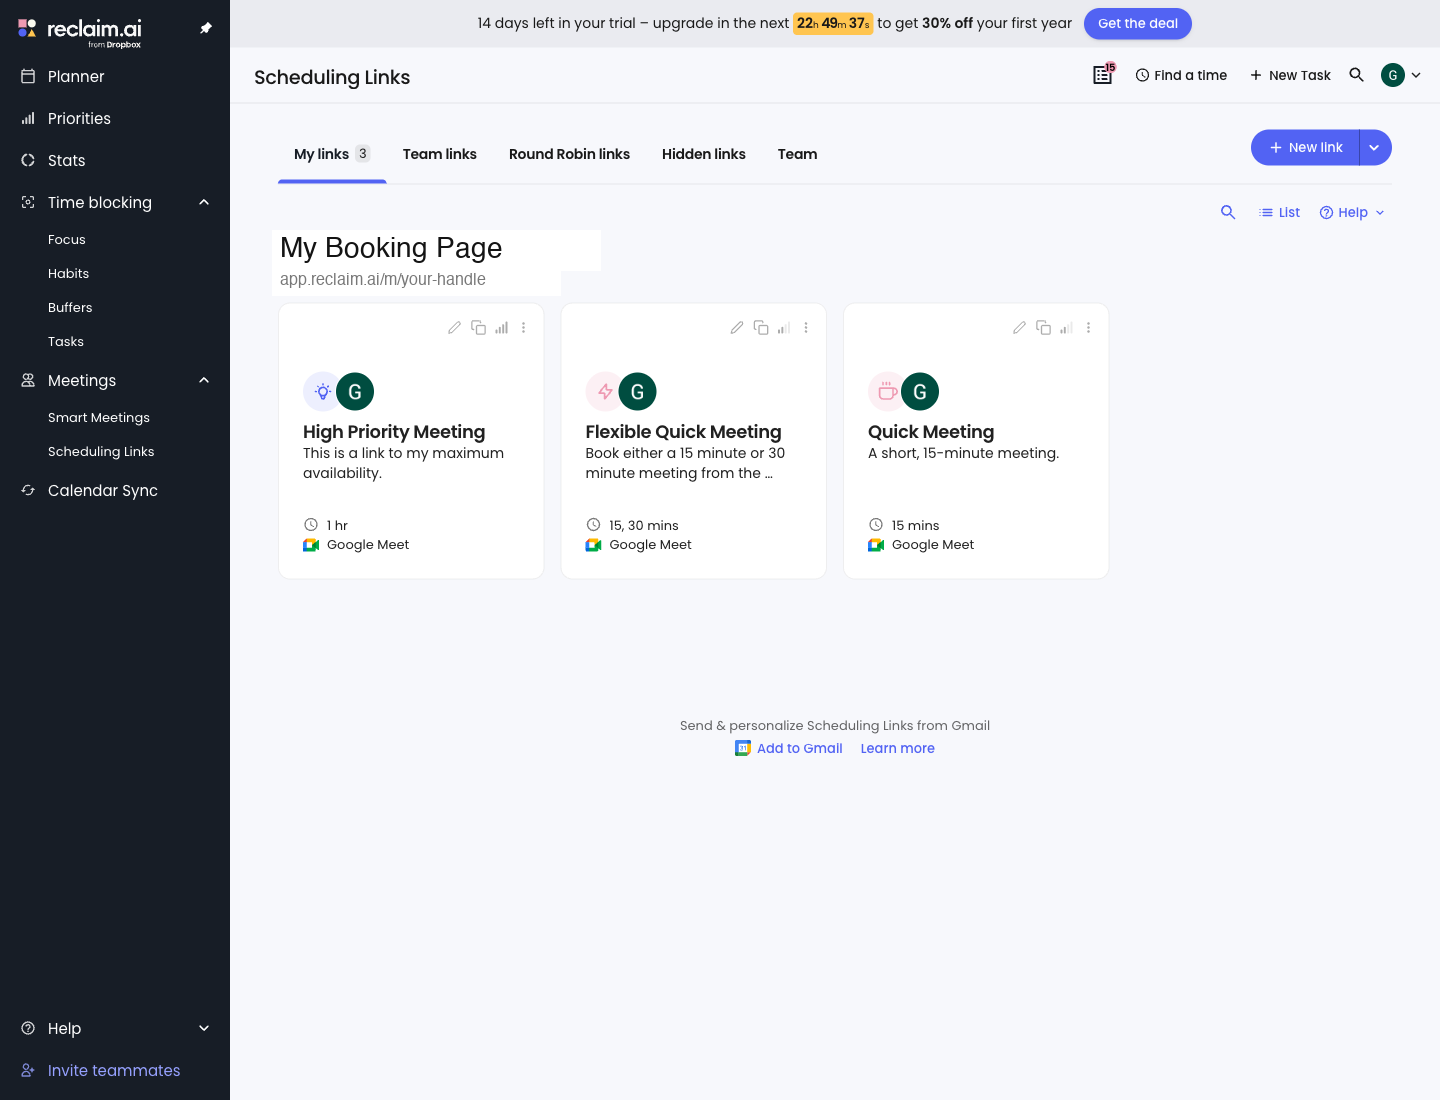Viewport: 1440px width, 1100px height.
Task: Copy the High Priority Meeting link
Action: 478,327
